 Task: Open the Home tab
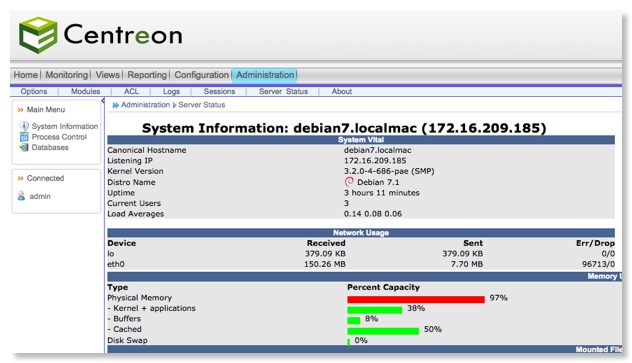pos(25,75)
